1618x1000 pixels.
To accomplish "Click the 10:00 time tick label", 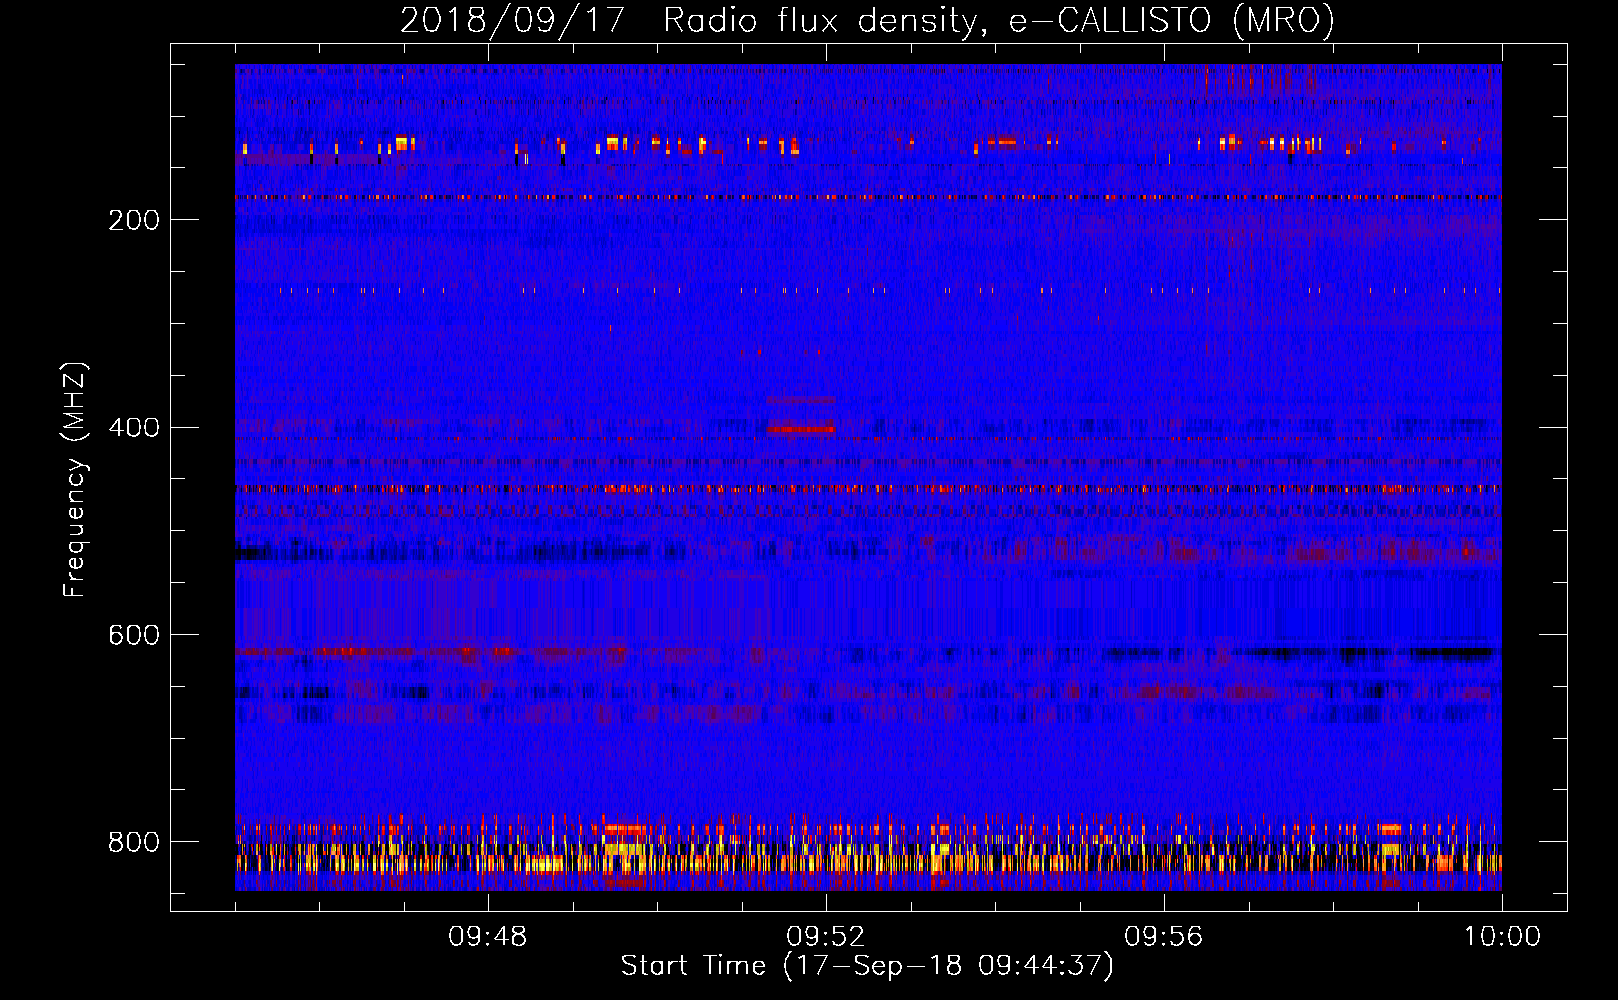I will pos(1502,937).
